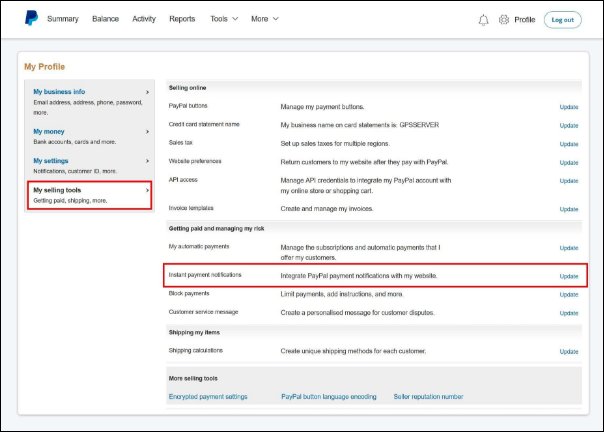Click the Shipping my items header
The image size is (604, 432).
click(x=194, y=332)
